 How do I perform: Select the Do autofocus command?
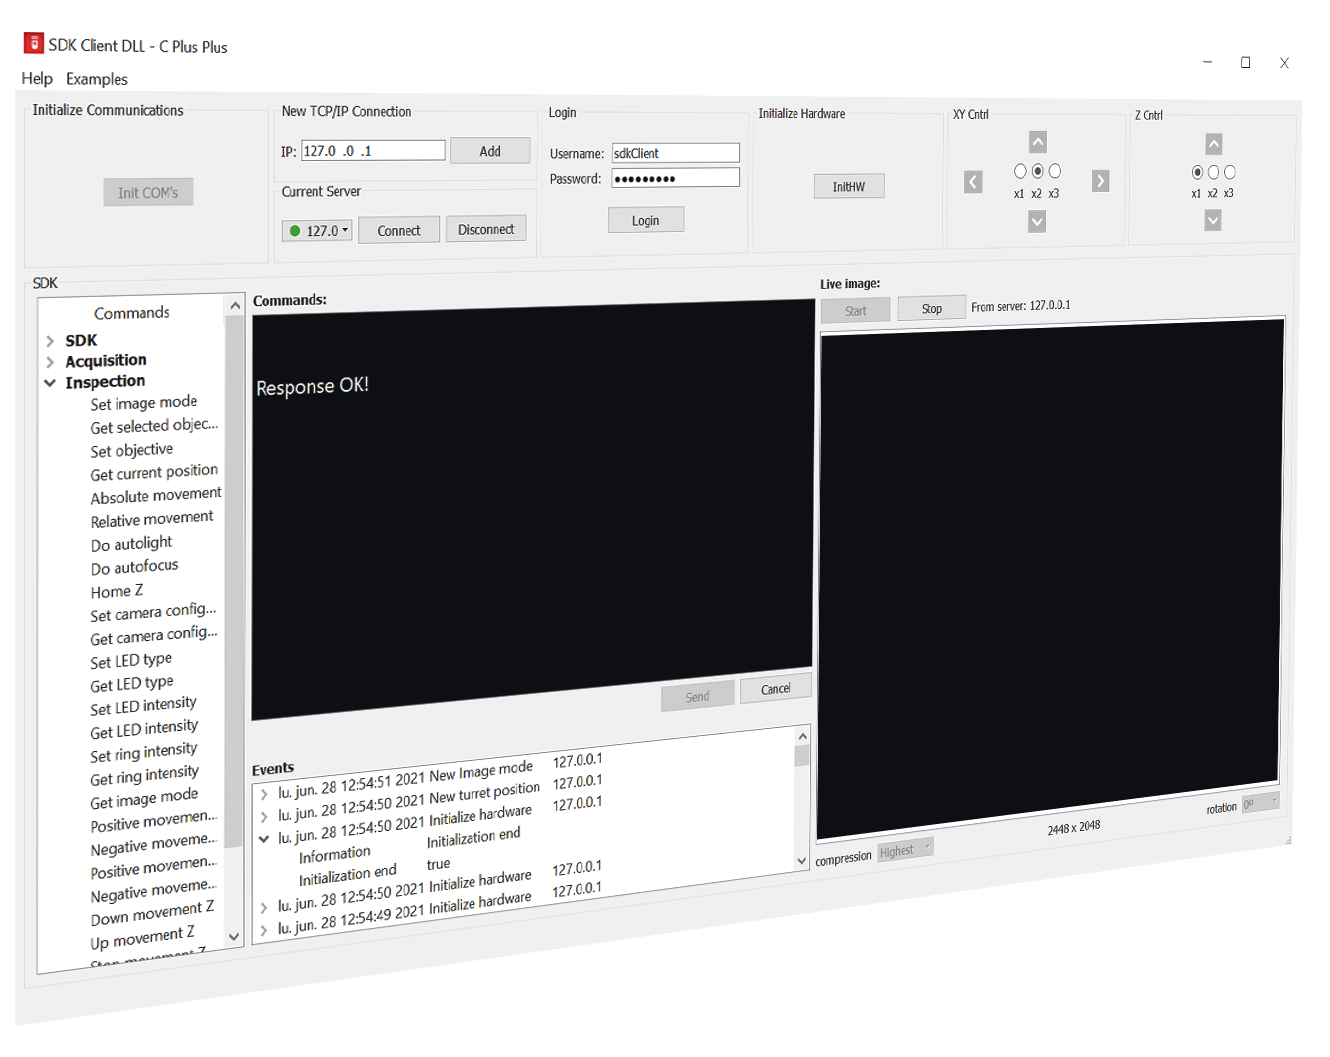click(134, 567)
